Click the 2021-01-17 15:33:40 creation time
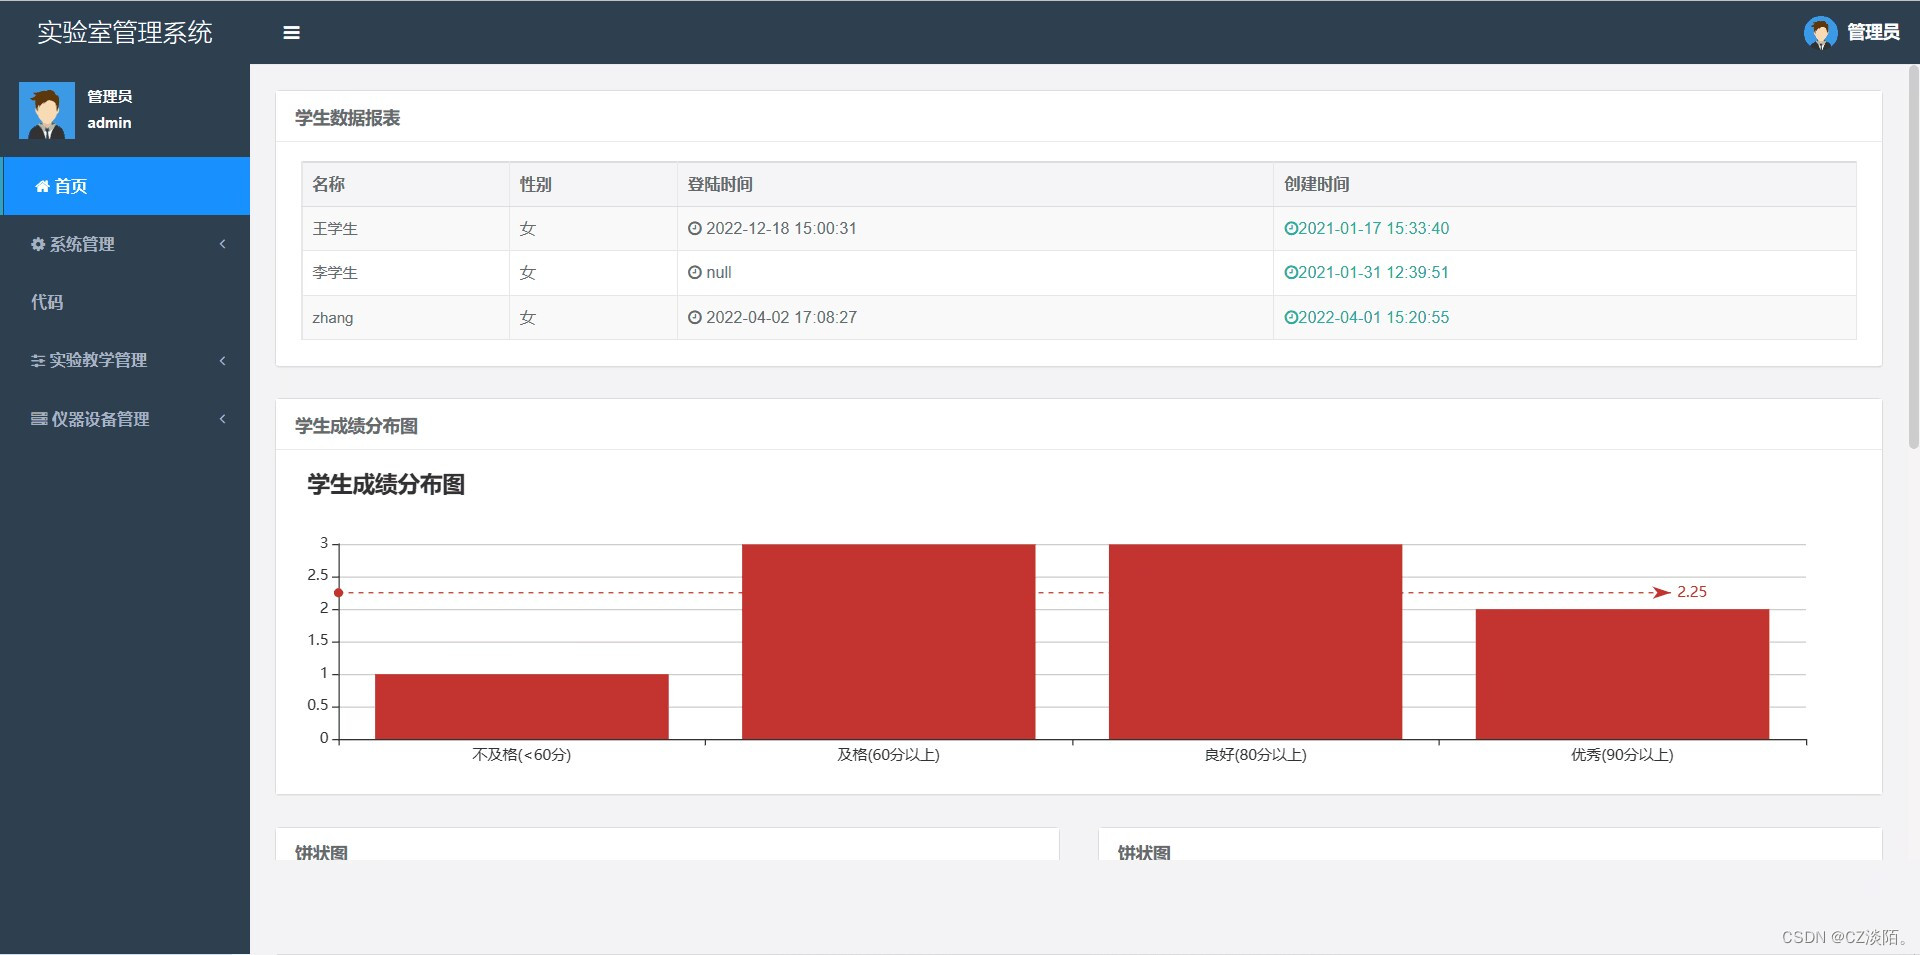 1374,228
